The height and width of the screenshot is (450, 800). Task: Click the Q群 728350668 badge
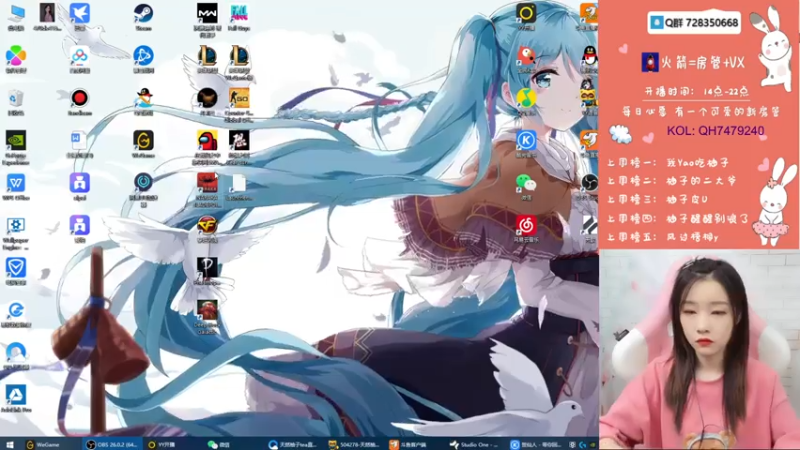(x=694, y=23)
